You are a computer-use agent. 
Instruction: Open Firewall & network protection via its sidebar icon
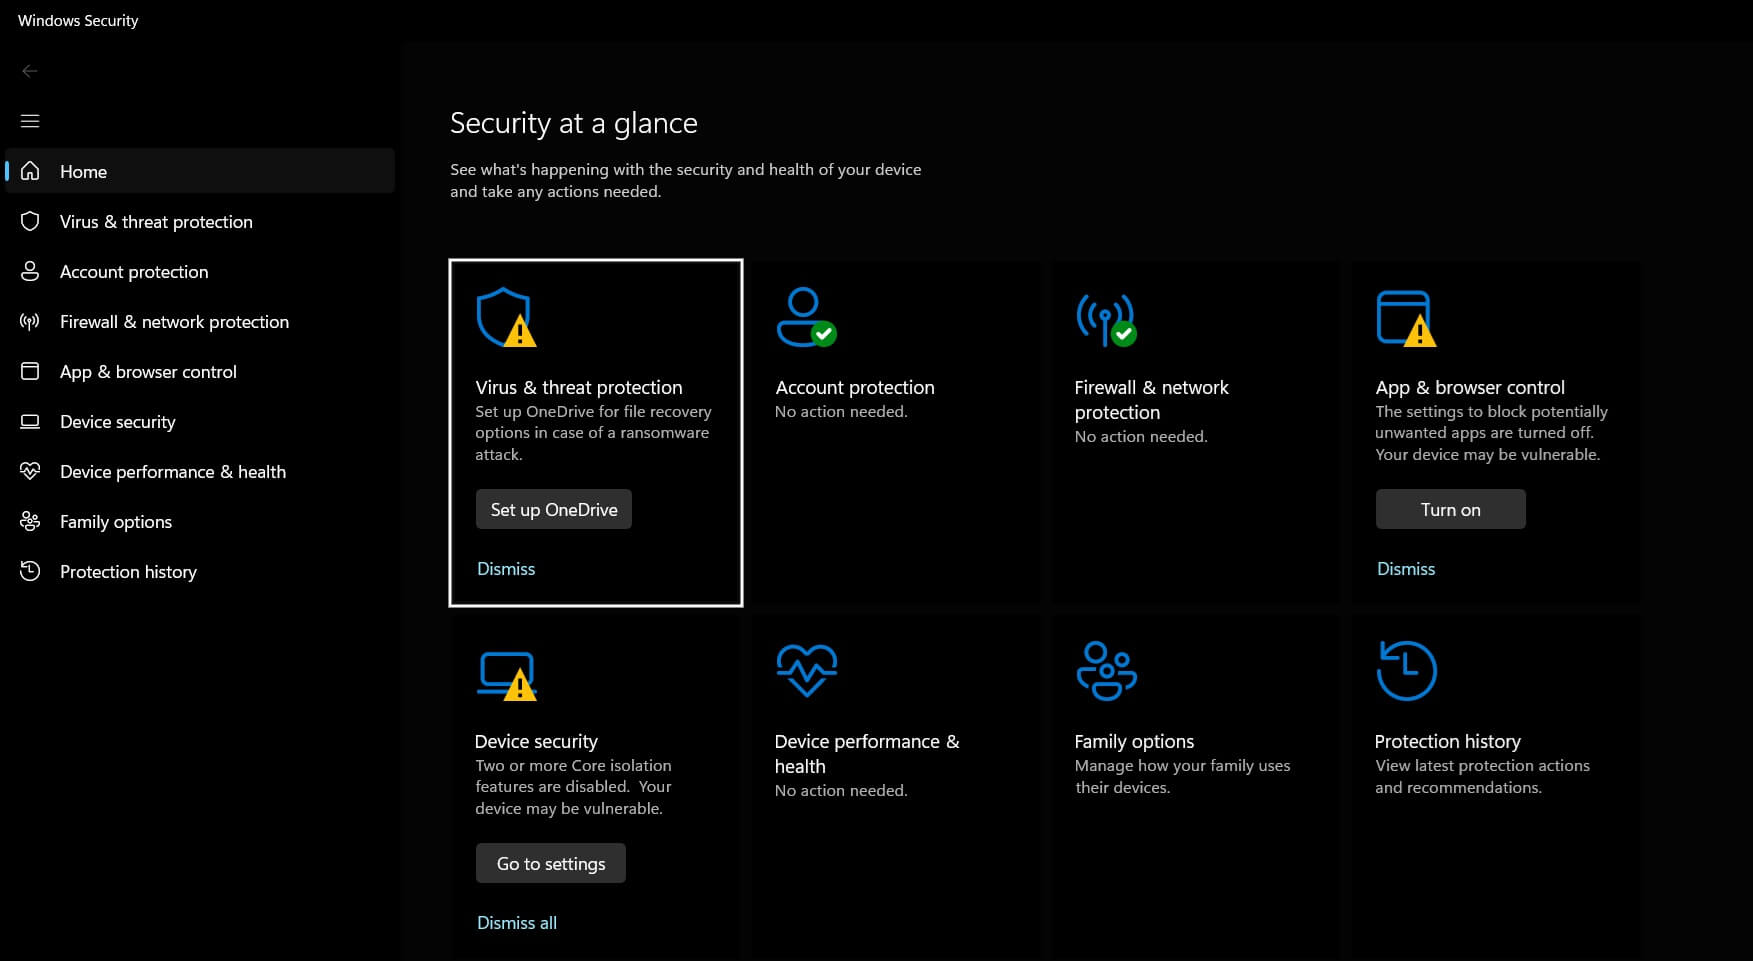coord(30,321)
